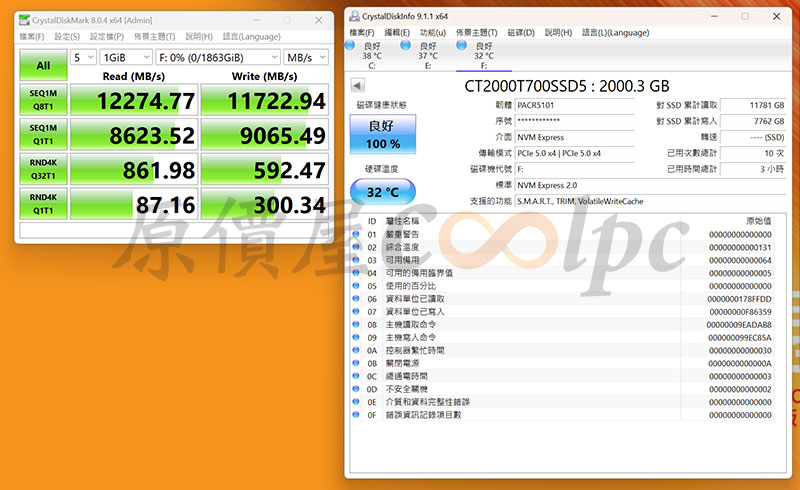Open the test size dropdown showing 1GiB
This screenshot has width=800, height=490.
(126, 57)
